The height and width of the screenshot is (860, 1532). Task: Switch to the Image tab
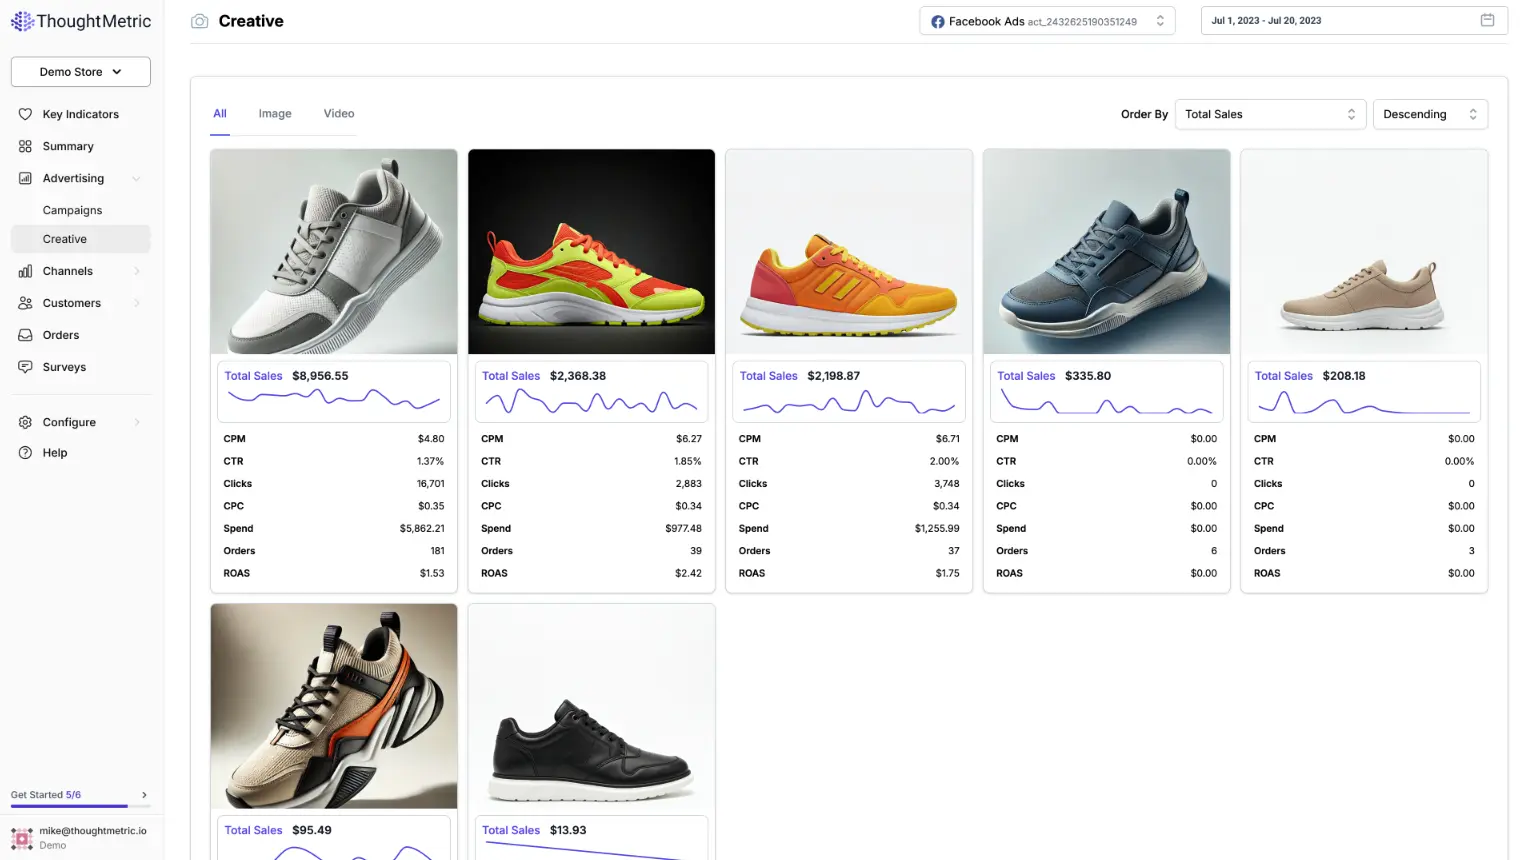275,113
